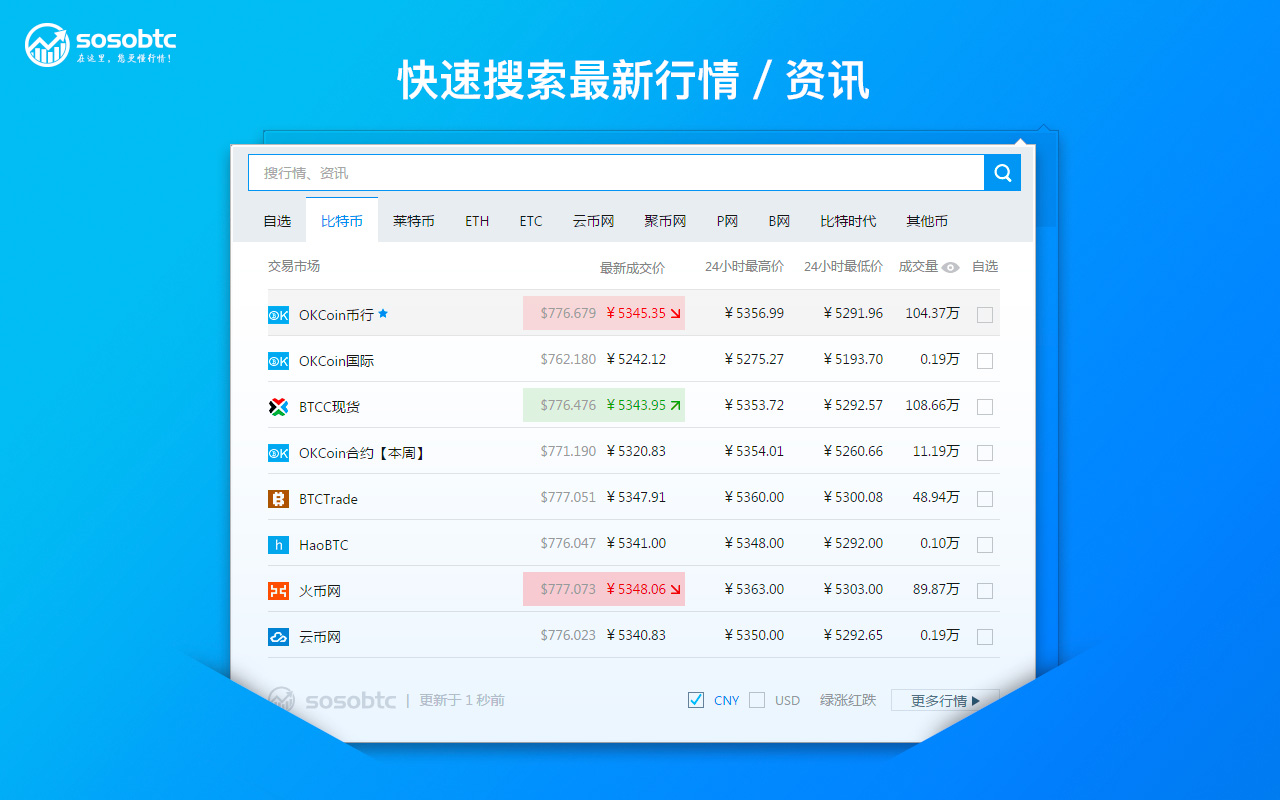Check the 自选 box for BTCC现货

point(985,407)
